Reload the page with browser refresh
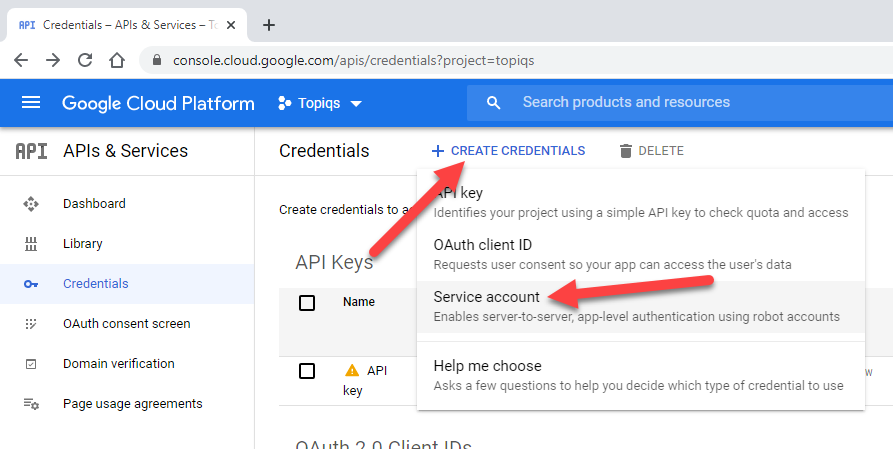Viewport: 893px width, 449px height. coord(85,60)
